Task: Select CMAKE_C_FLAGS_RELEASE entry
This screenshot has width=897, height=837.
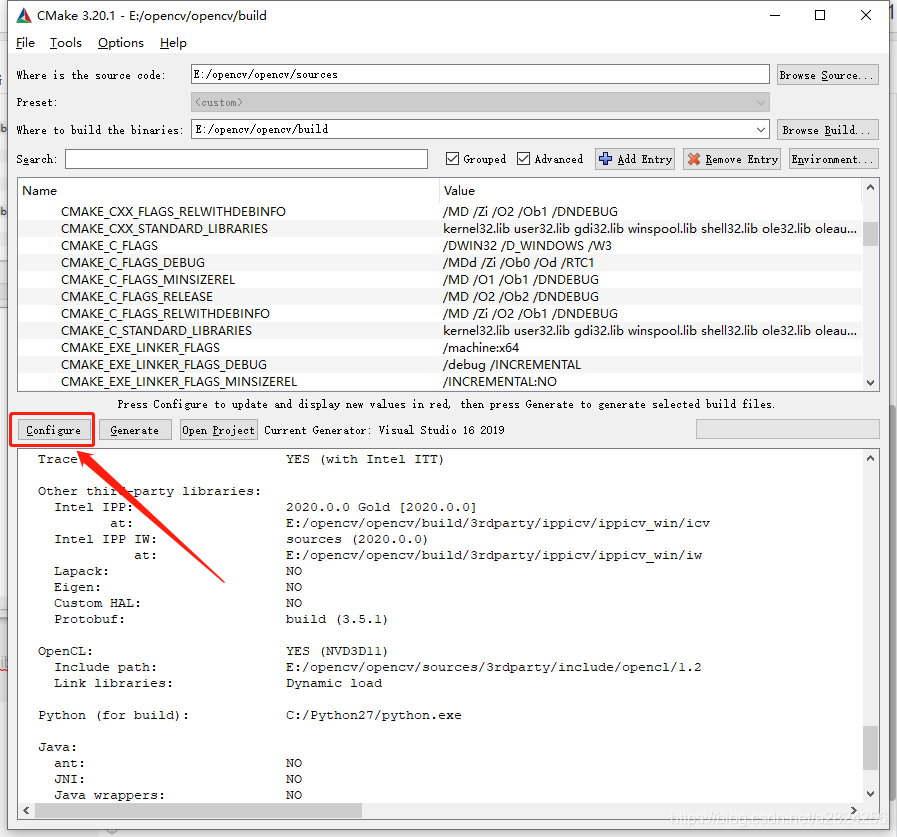Action: click(137, 297)
